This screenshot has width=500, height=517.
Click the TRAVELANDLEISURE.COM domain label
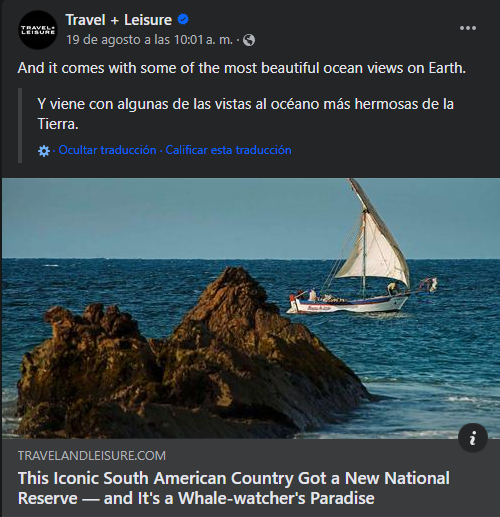(x=92, y=456)
